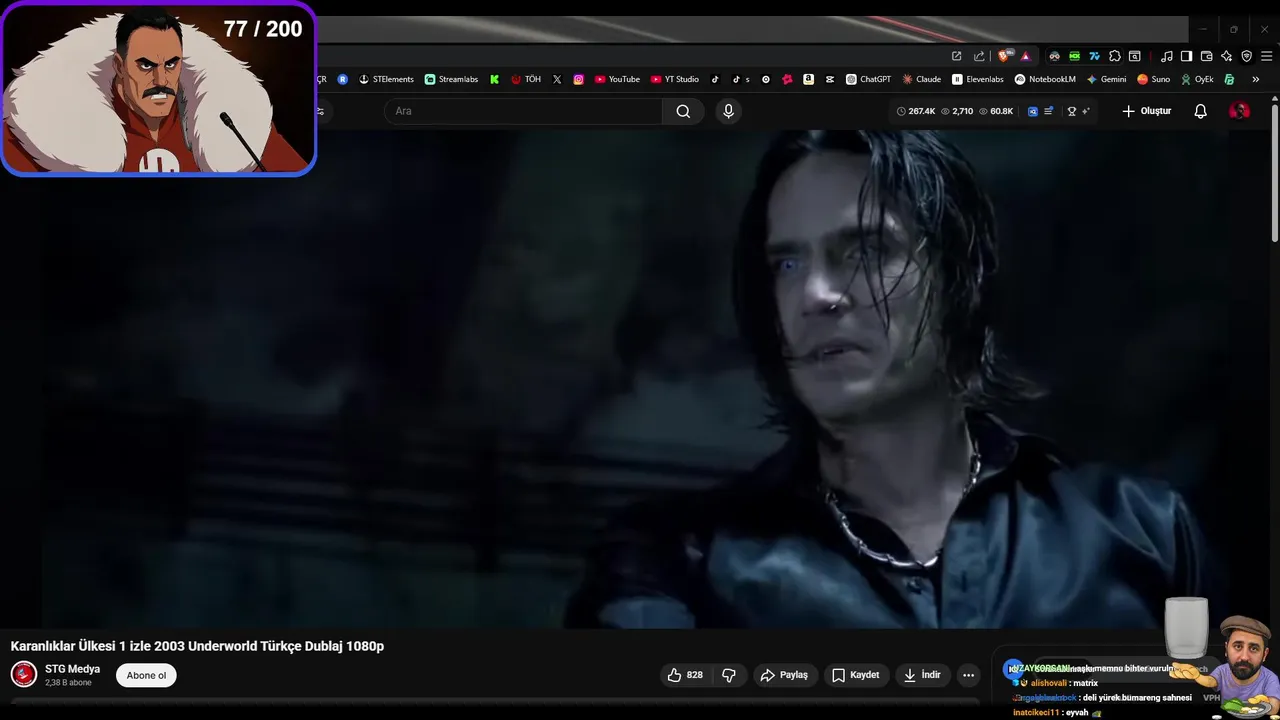Start voice search with microphone icon
The height and width of the screenshot is (720, 1280).
728,111
